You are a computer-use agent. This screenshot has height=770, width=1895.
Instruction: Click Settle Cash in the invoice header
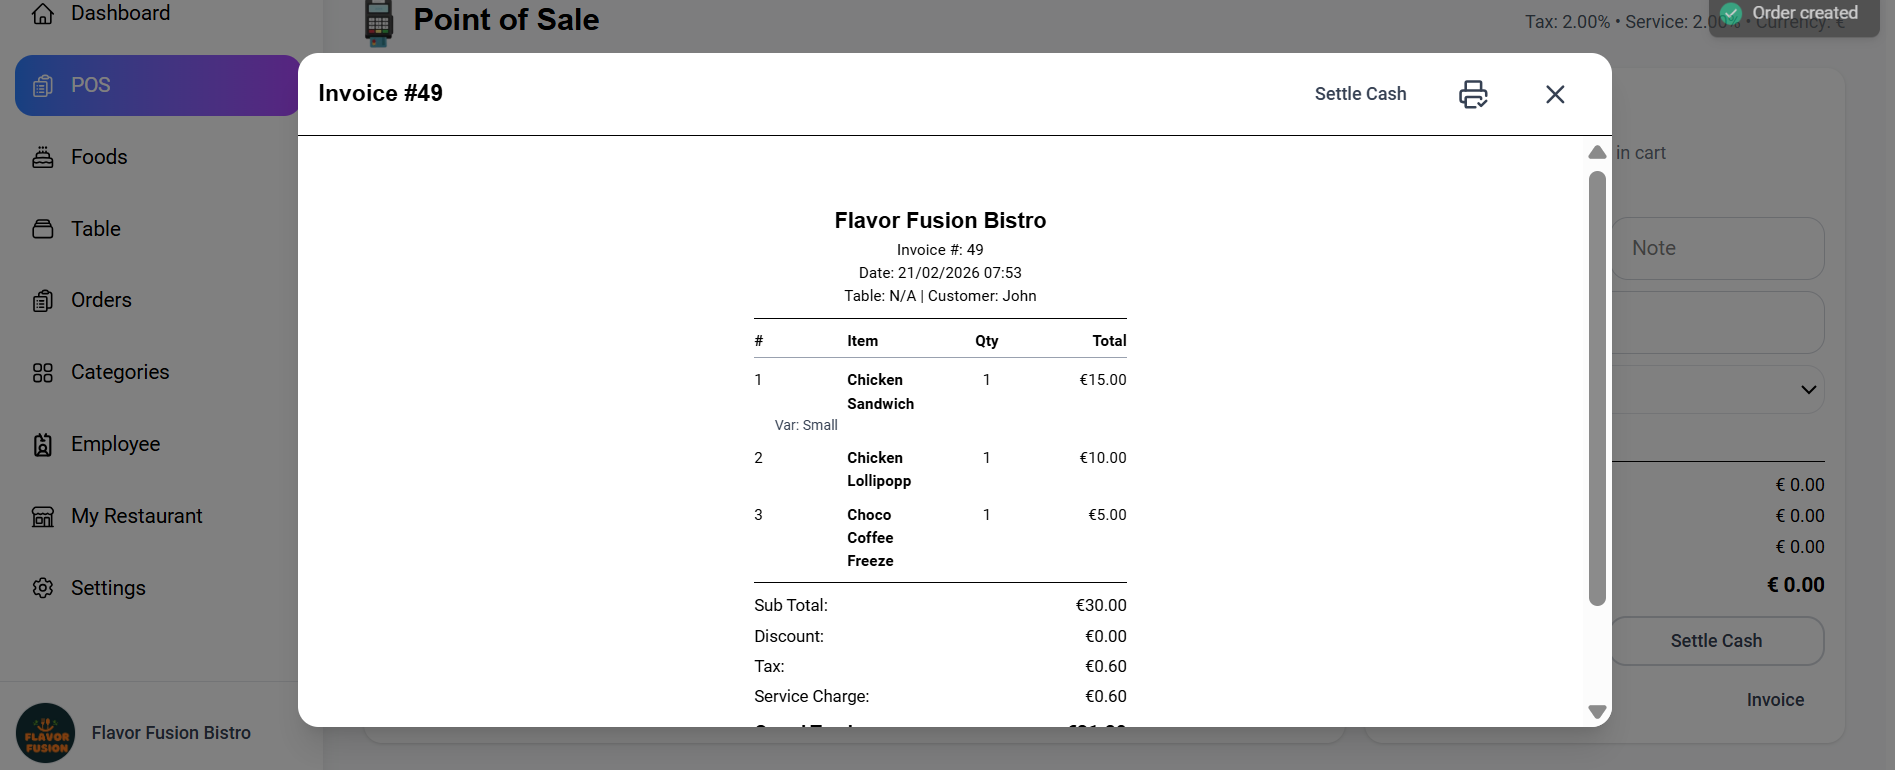(x=1360, y=93)
